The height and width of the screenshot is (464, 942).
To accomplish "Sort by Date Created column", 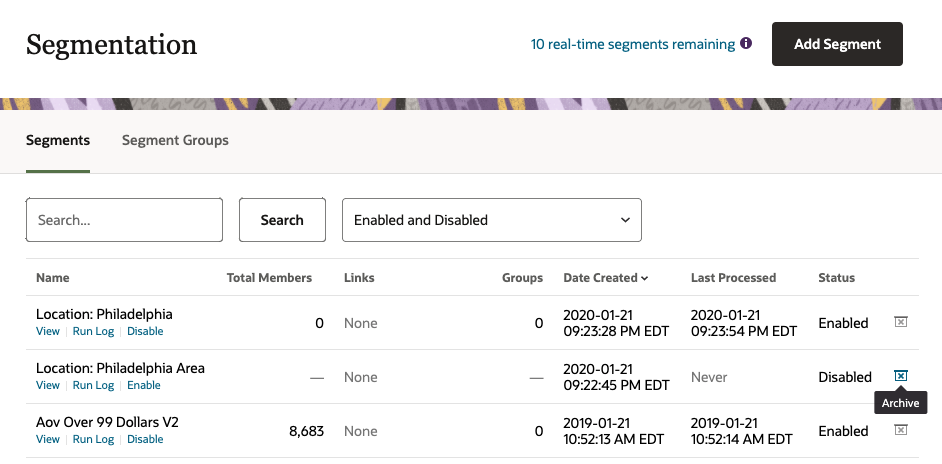I will (x=605, y=278).
